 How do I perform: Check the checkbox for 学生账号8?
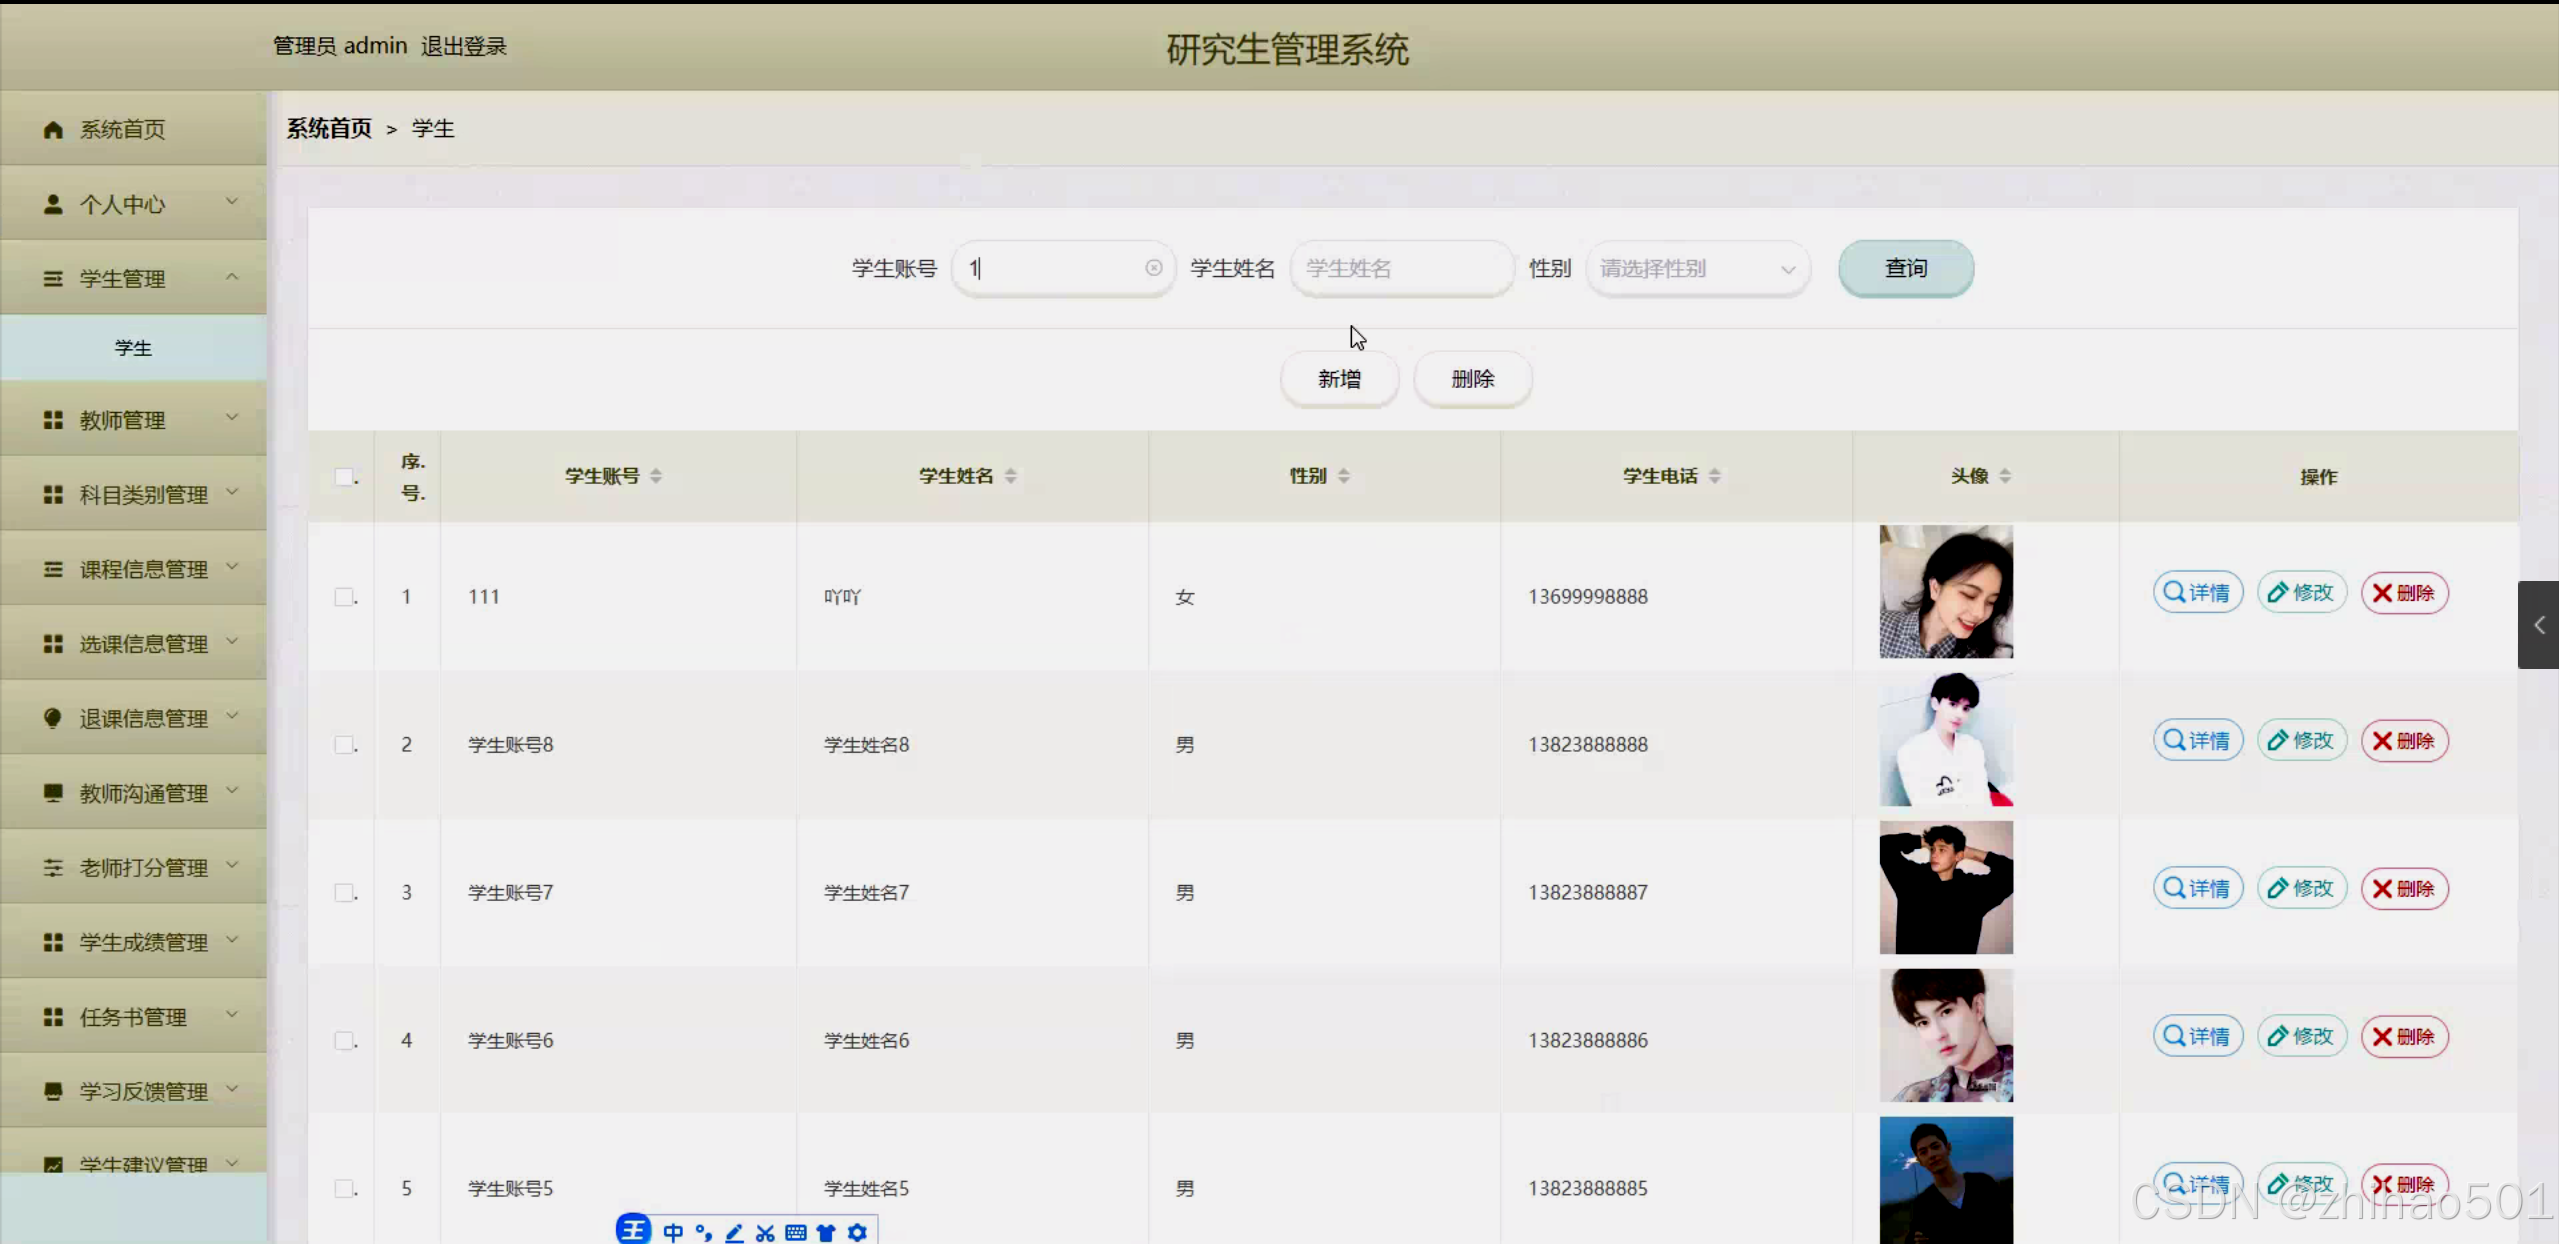pyautogui.click(x=345, y=744)
